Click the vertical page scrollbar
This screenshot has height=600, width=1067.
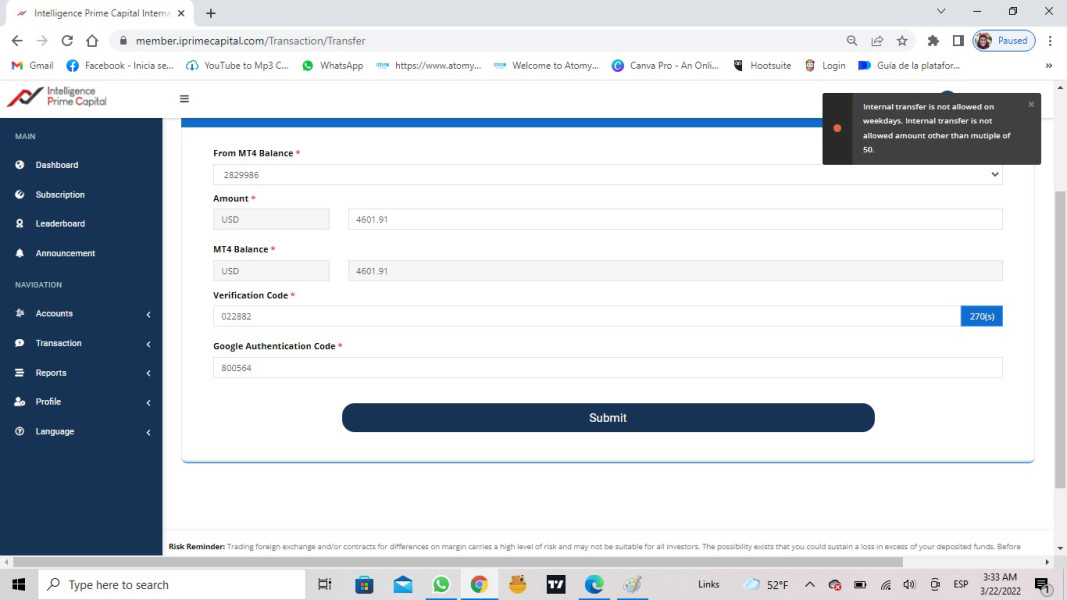(1060, 338)
